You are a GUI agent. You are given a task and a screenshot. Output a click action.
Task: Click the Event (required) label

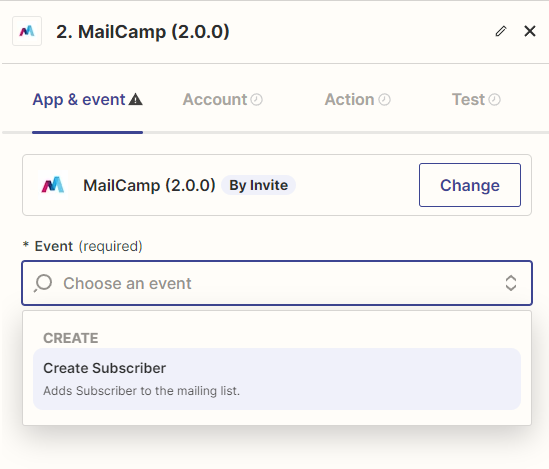82,246
